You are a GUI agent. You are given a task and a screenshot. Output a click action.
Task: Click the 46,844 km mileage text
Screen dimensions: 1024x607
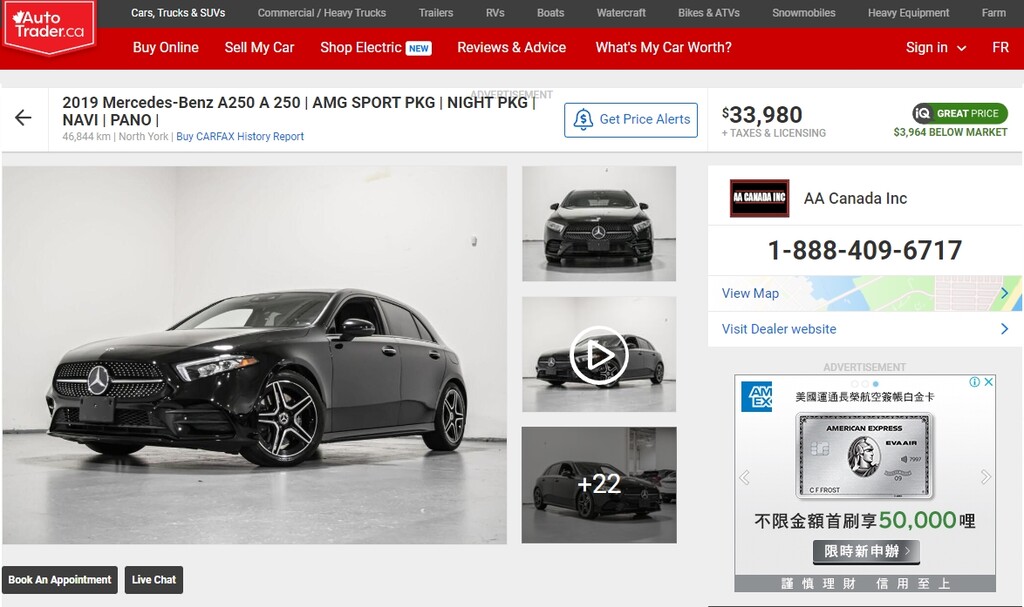pyautogui.click(x=86, y=137)
